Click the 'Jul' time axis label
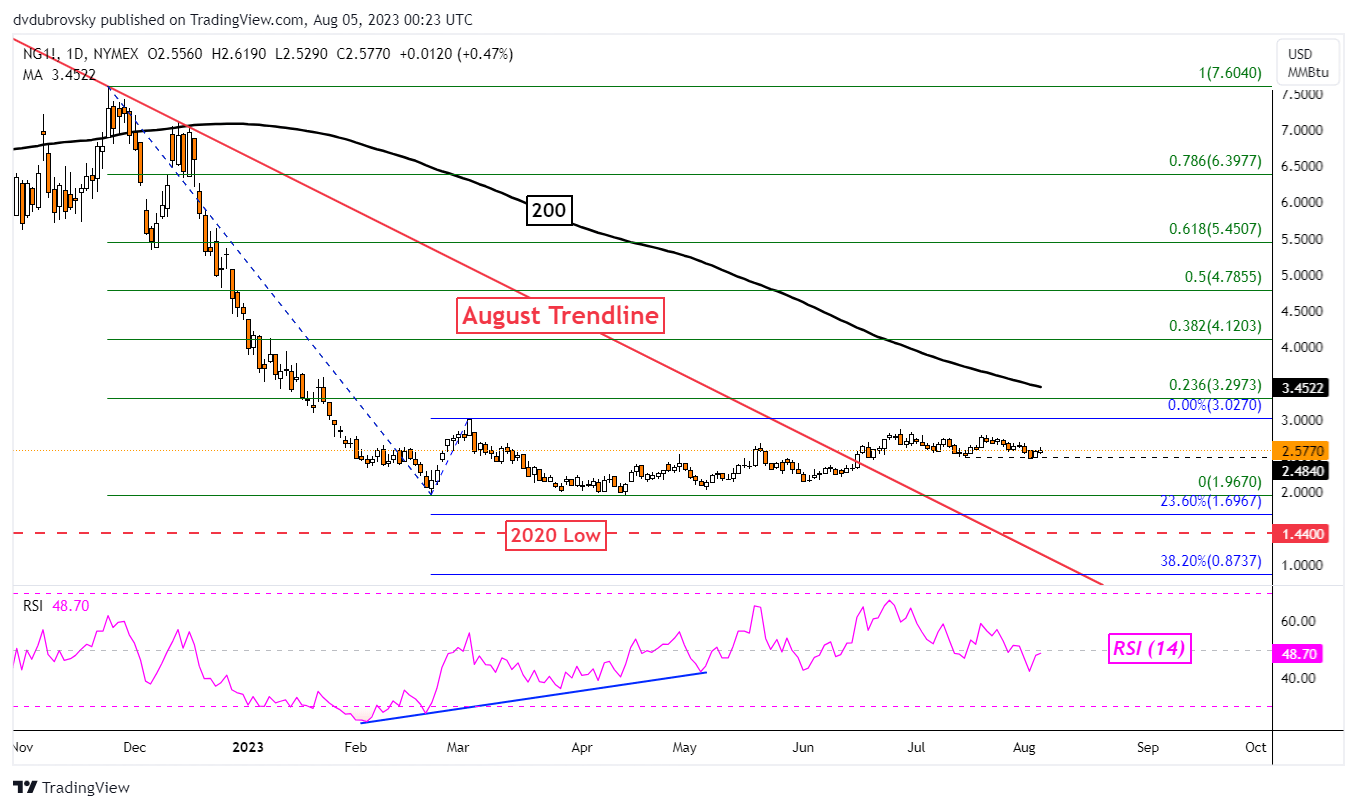Image resolution: width=1357 pixels, height=809 pixels. (916, 748)
